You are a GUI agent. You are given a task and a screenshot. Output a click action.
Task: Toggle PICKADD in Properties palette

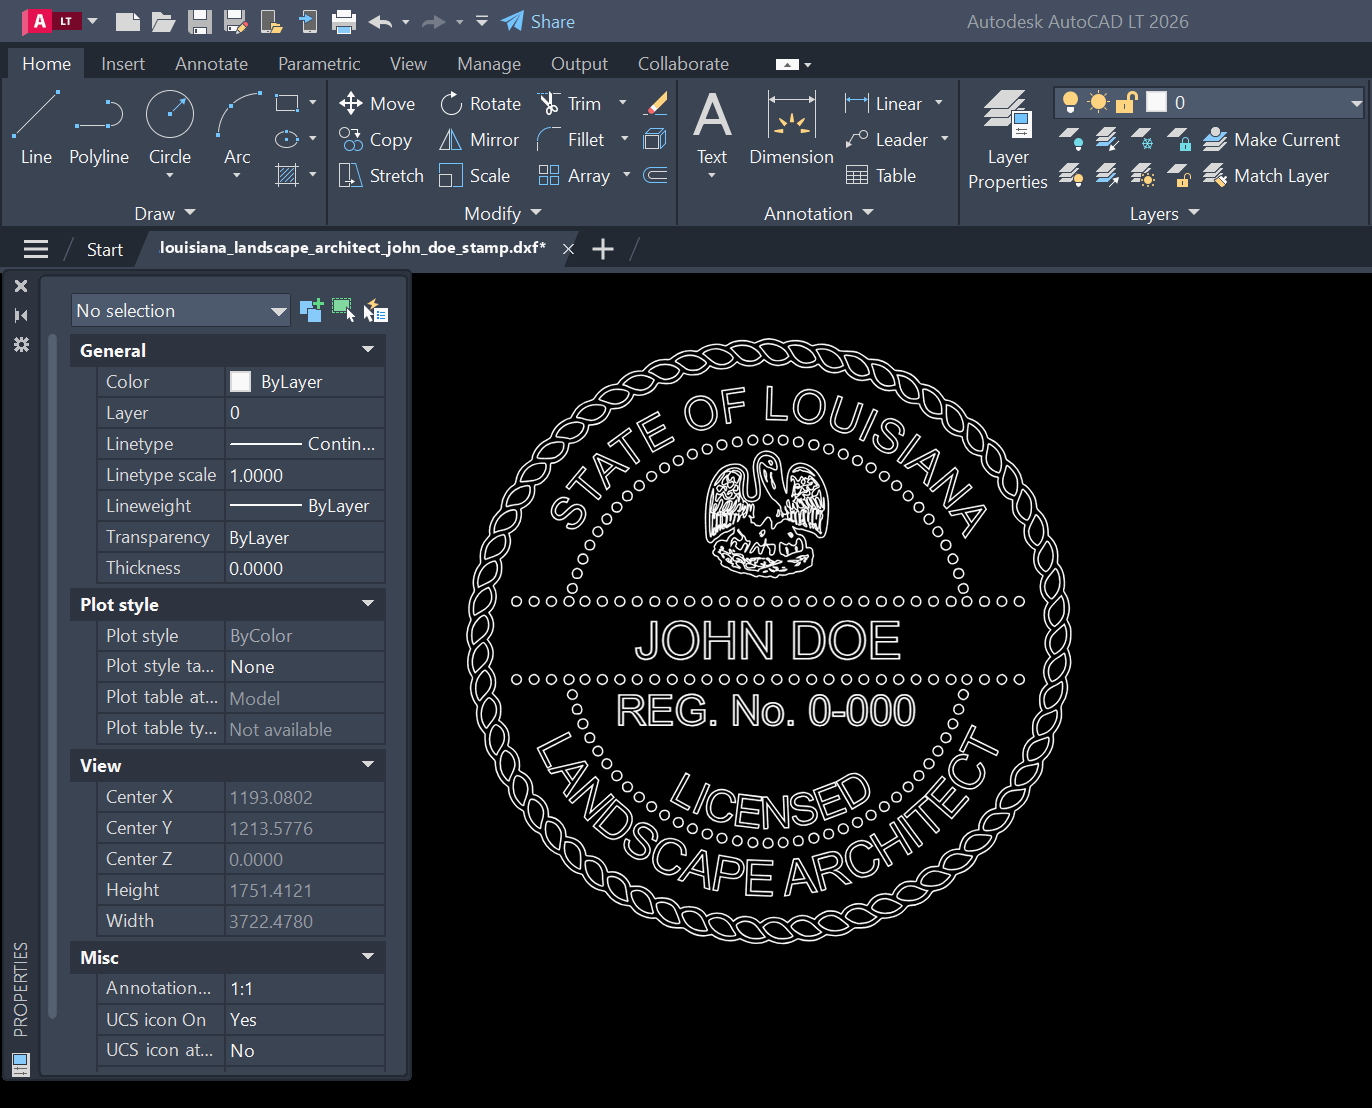(311, 310)
